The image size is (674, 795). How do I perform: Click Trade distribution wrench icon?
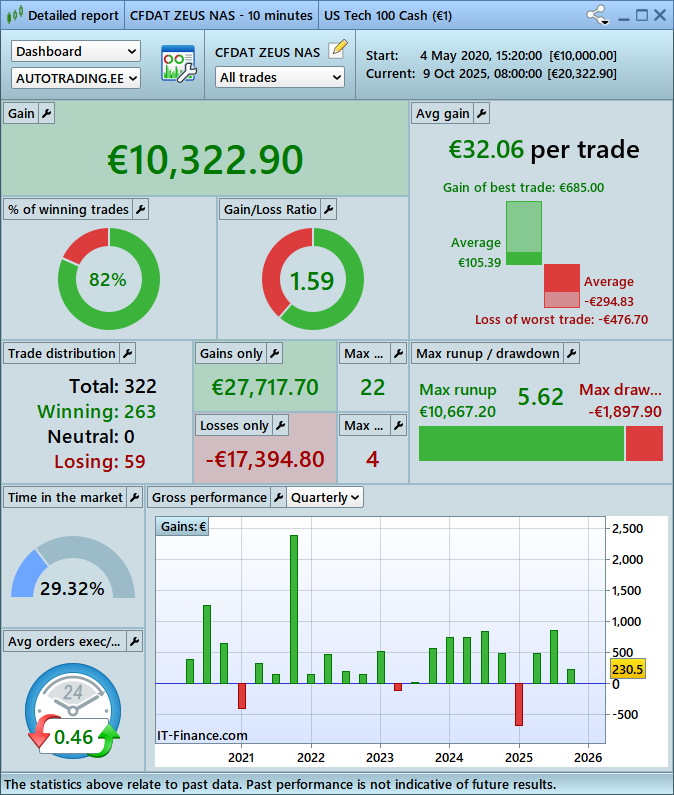pos(127,353)
